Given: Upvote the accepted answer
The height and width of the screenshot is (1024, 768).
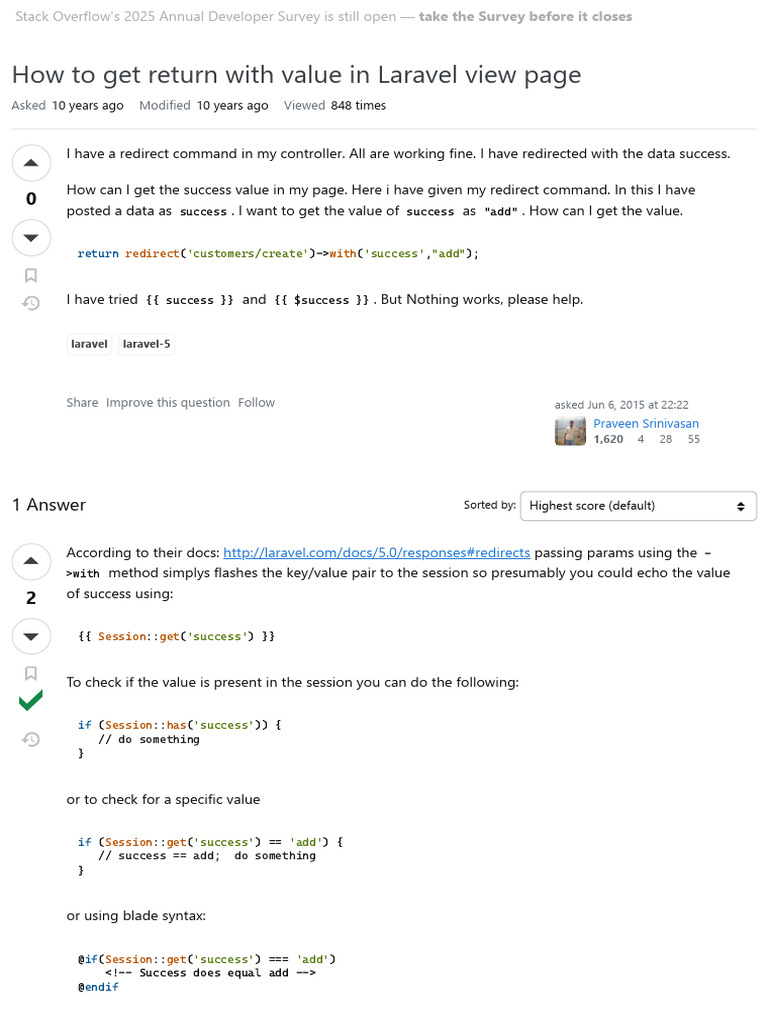Looking at the screenshot, I should 31,561.
